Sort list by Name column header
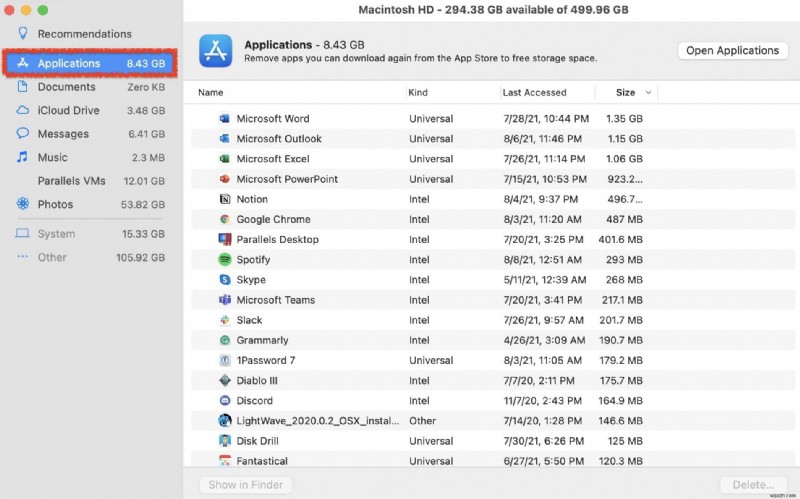 pyautogui.click(x=211, y=92)
